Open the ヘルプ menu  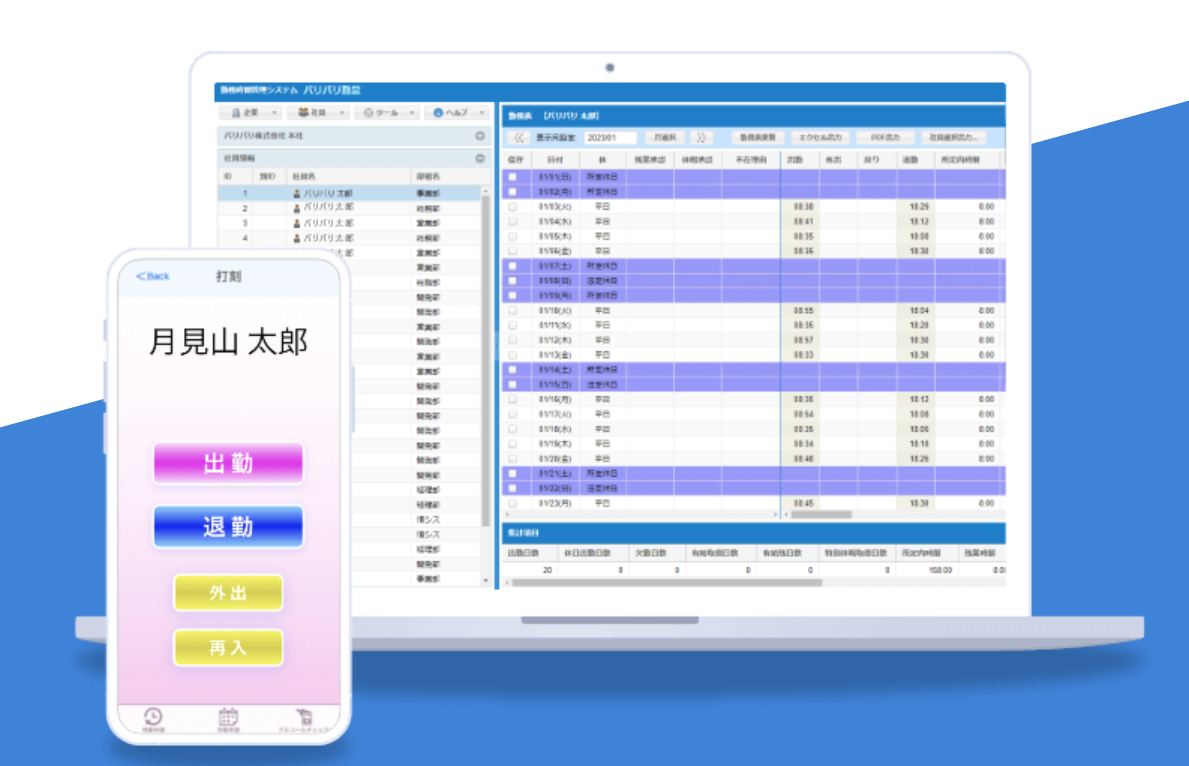click(457, 113)
